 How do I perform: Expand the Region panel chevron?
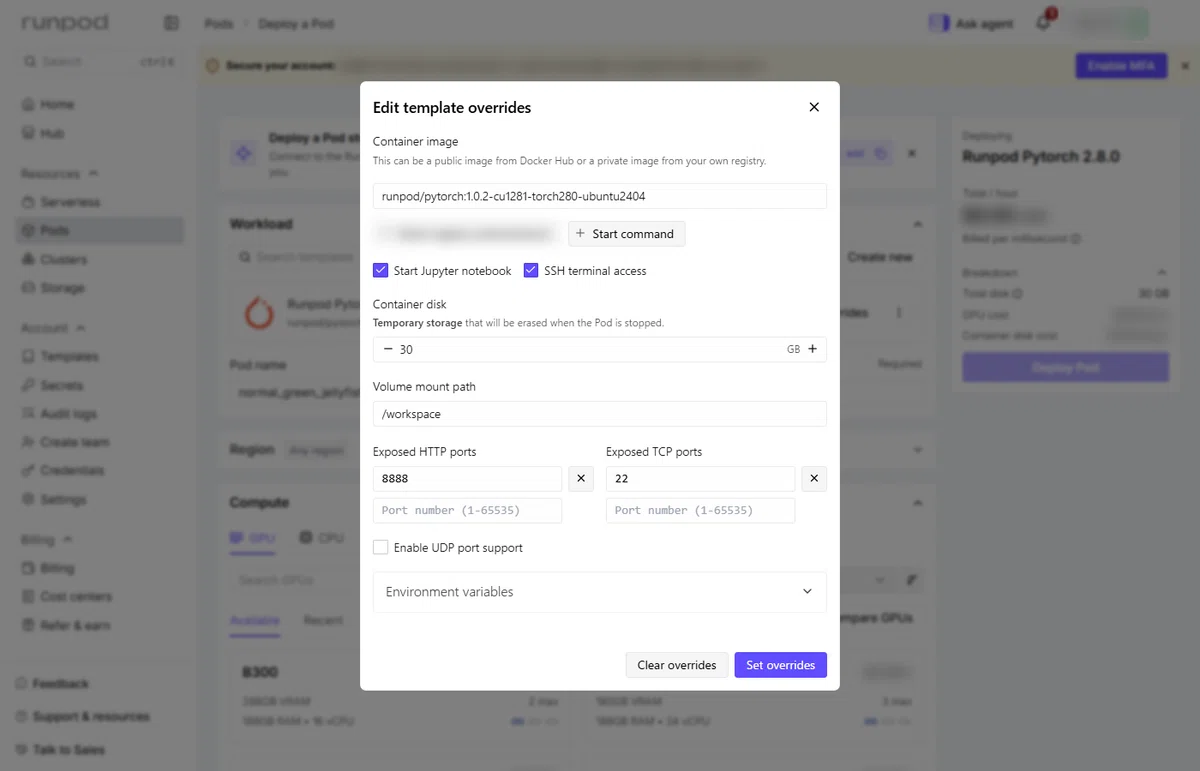pos(917,451)
